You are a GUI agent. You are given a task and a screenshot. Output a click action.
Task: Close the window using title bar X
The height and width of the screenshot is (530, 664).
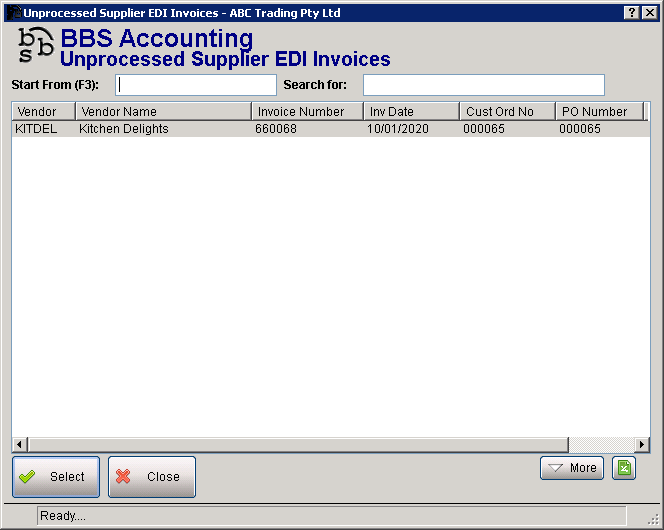pyautogui.click(x=649, y=12)
